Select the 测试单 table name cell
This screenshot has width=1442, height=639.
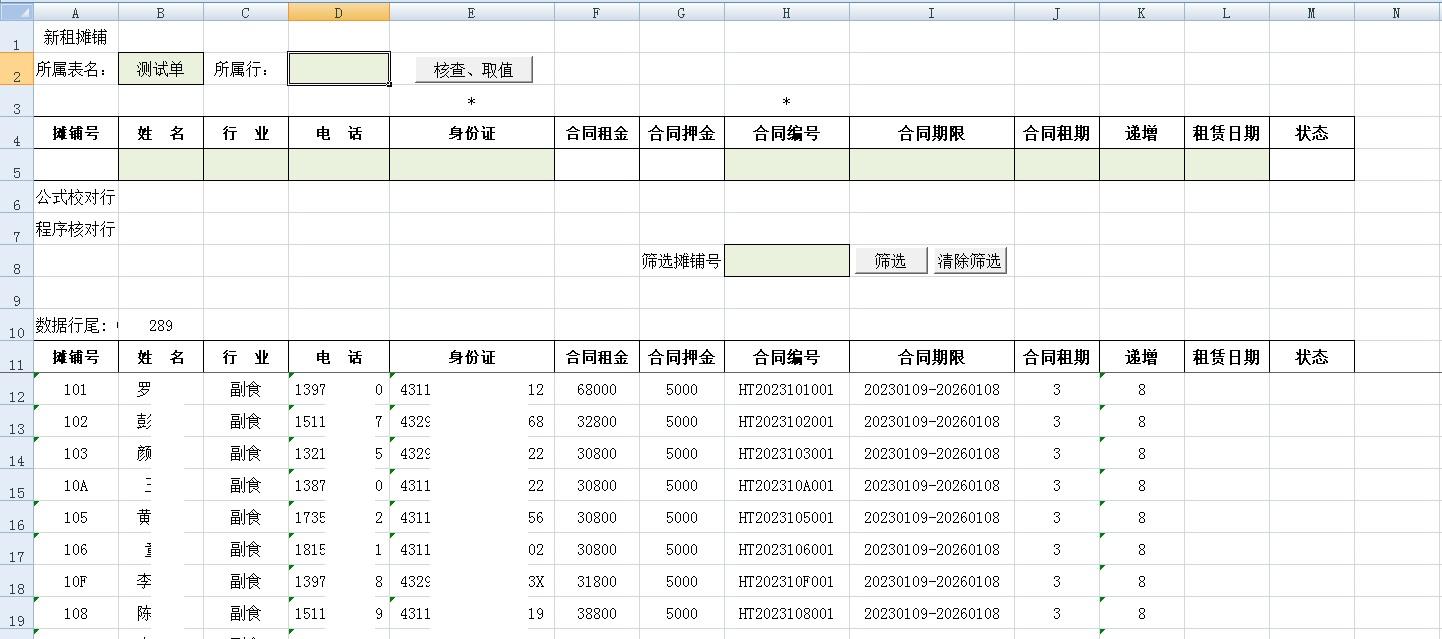pyautogui.click(x=160, y=69)
